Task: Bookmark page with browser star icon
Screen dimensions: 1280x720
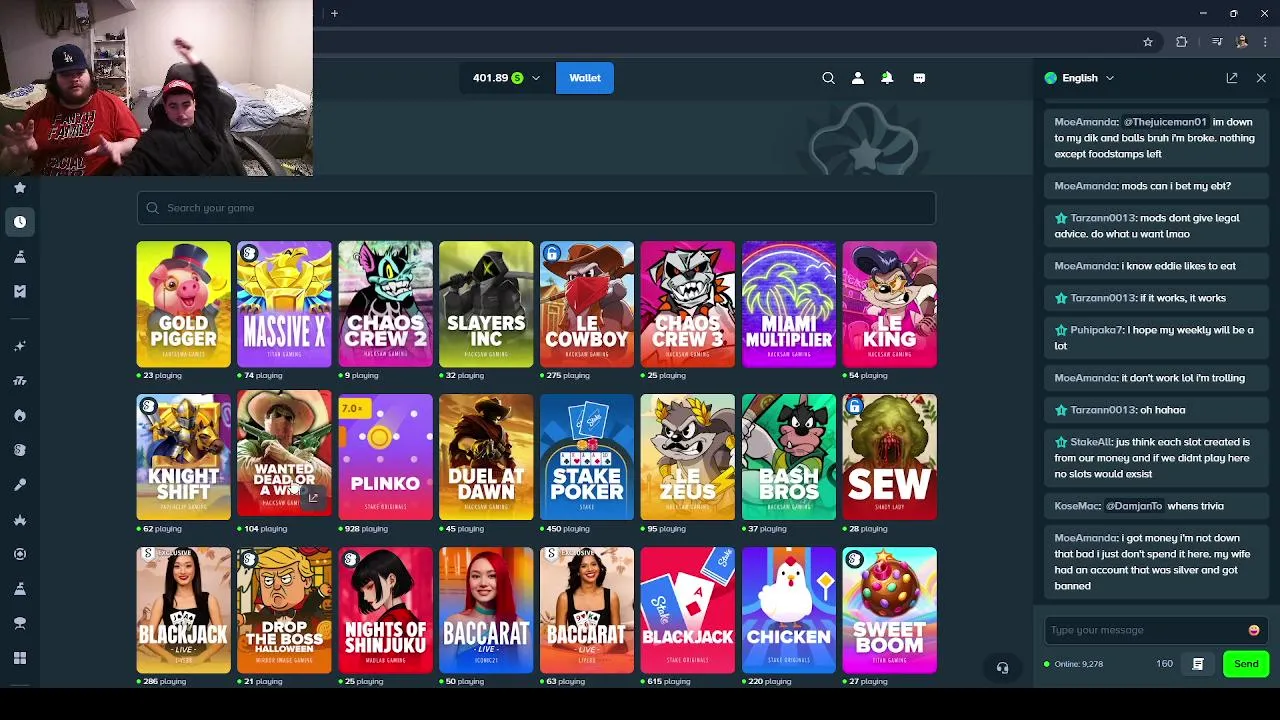Action: click(1148, 42)
